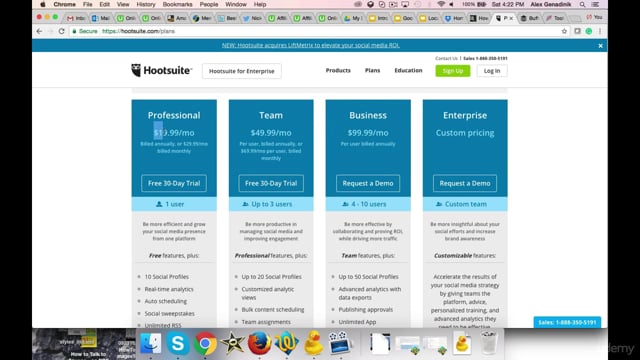640x360 pixels.
Task: Launch iMovie from the dock
Action: 232,343
